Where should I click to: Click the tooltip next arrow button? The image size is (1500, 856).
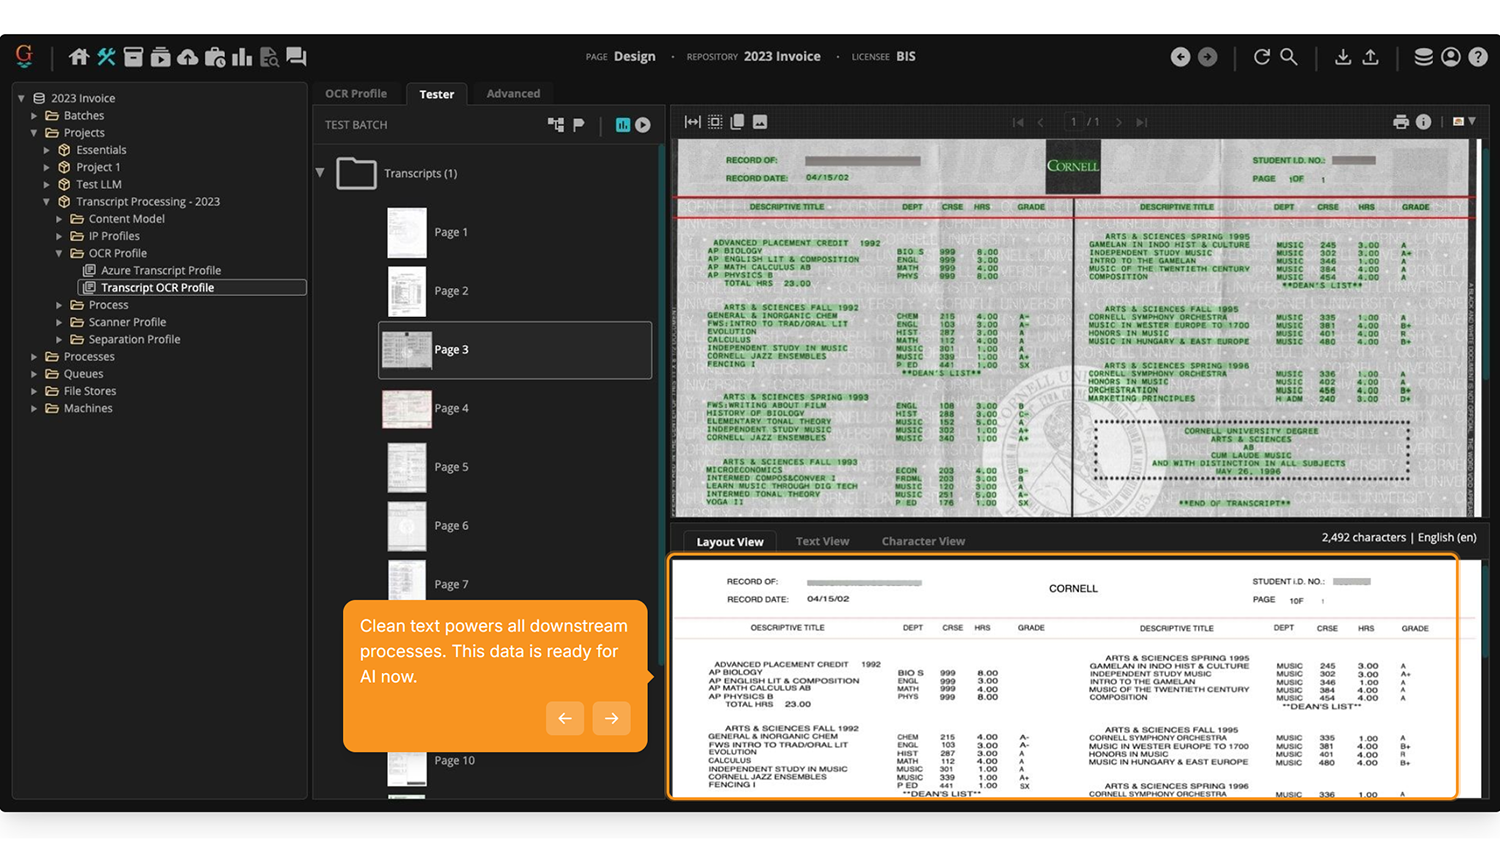[611, 718]
